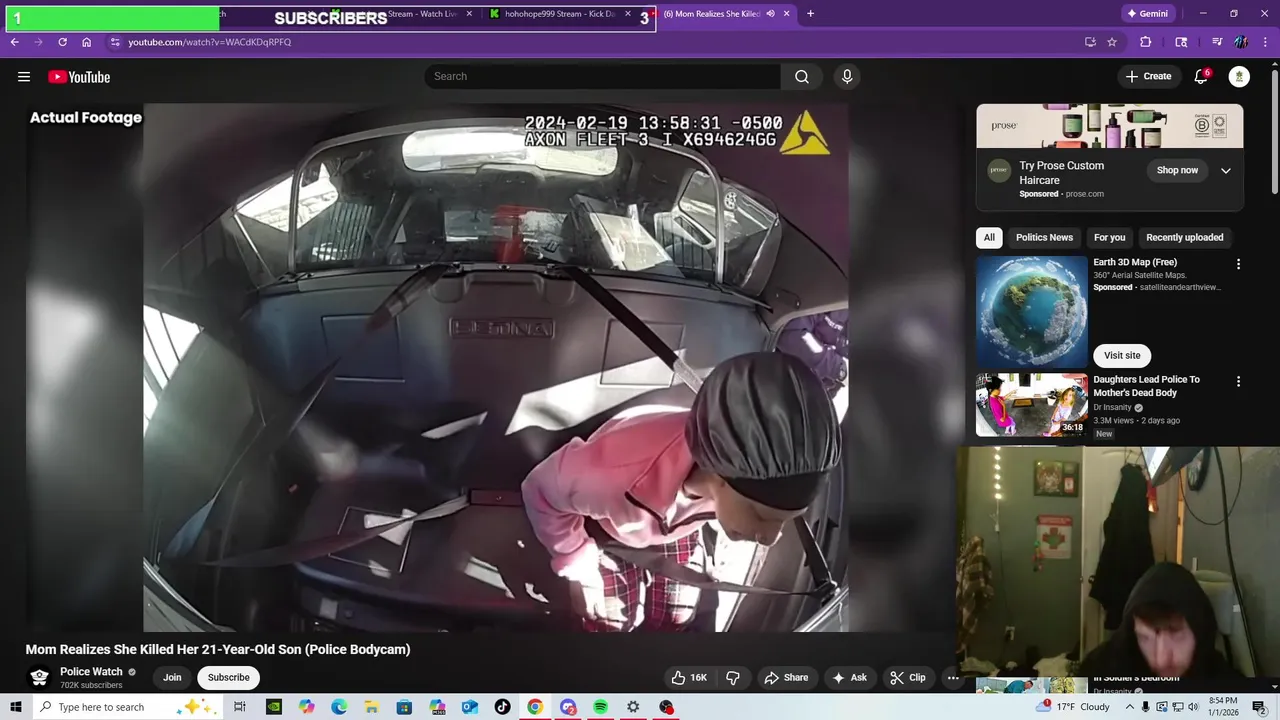Image resolution: width=1280 pixels, height=720 pixels.
Task: Open Settings gear from the taskbar
Action: pyautogui.click(x=633, y=707)
